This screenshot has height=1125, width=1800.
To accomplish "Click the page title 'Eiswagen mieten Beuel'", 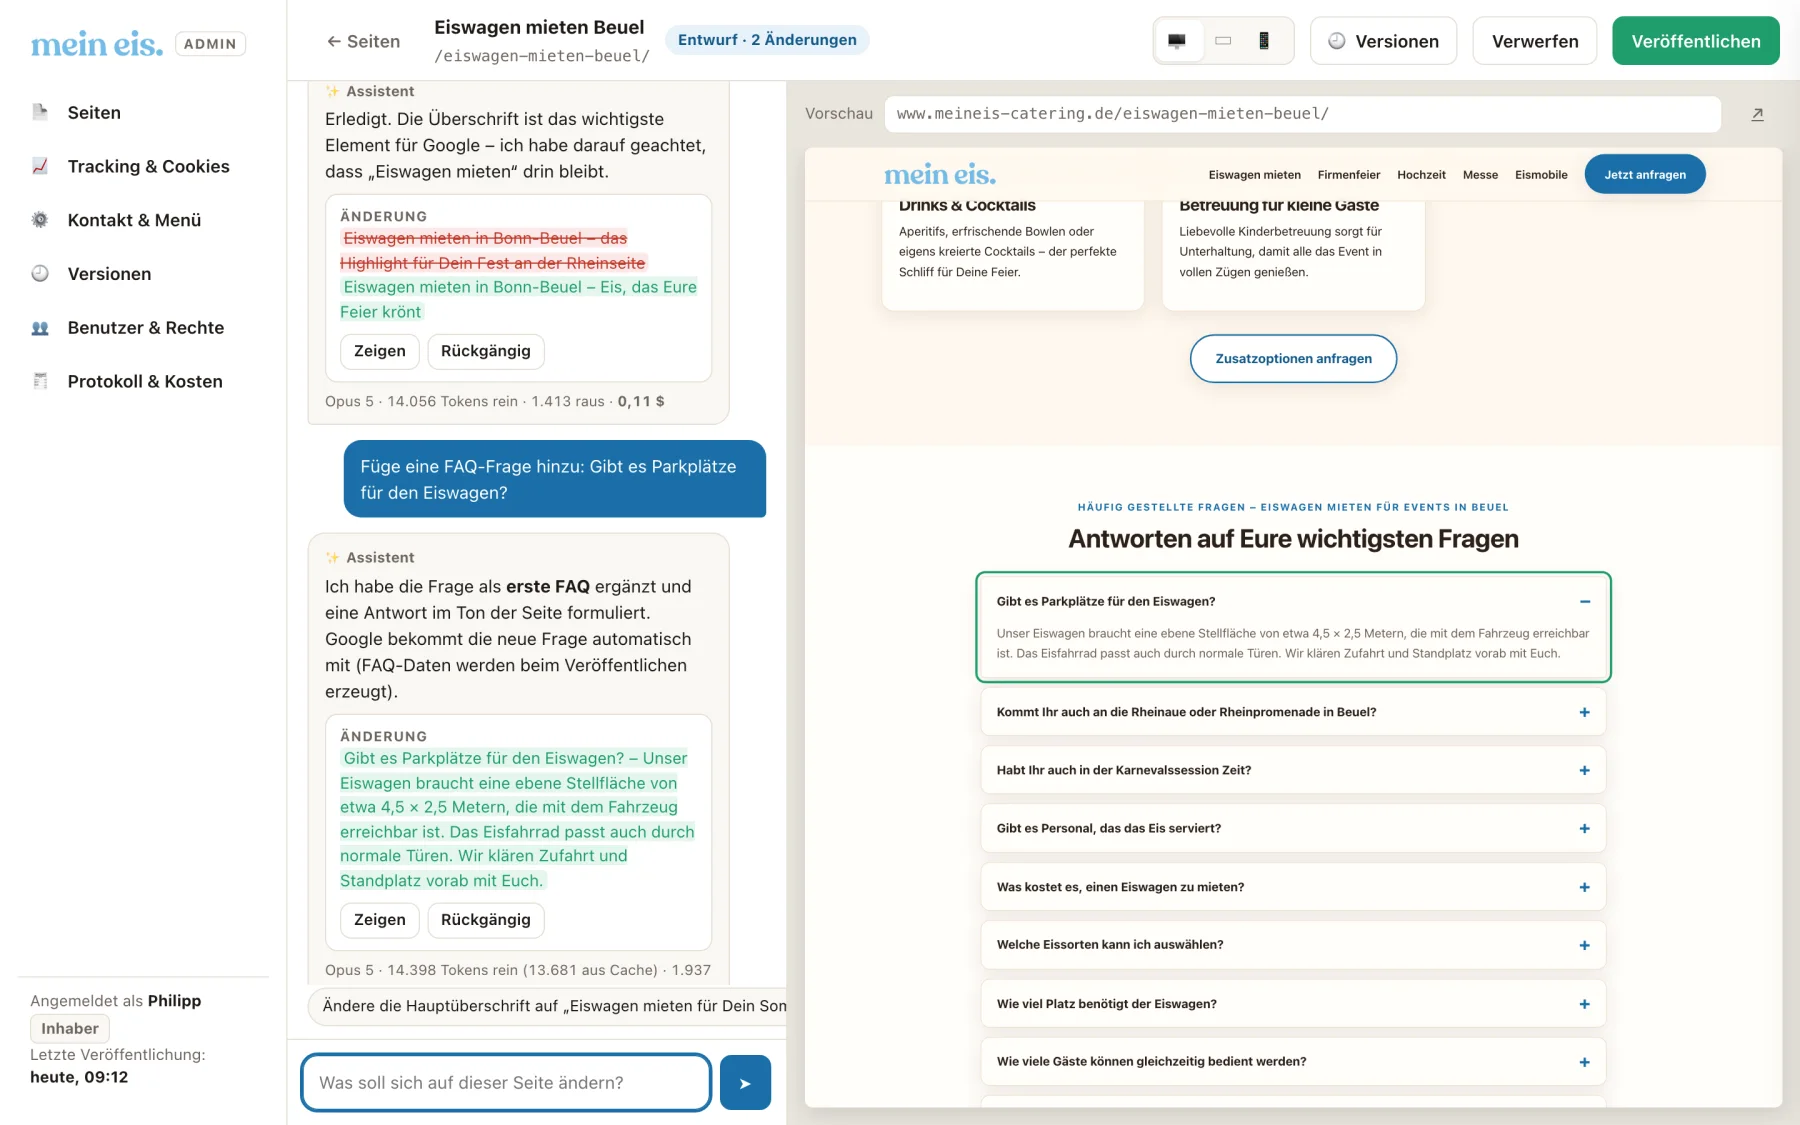I will [x=539, y=28].
